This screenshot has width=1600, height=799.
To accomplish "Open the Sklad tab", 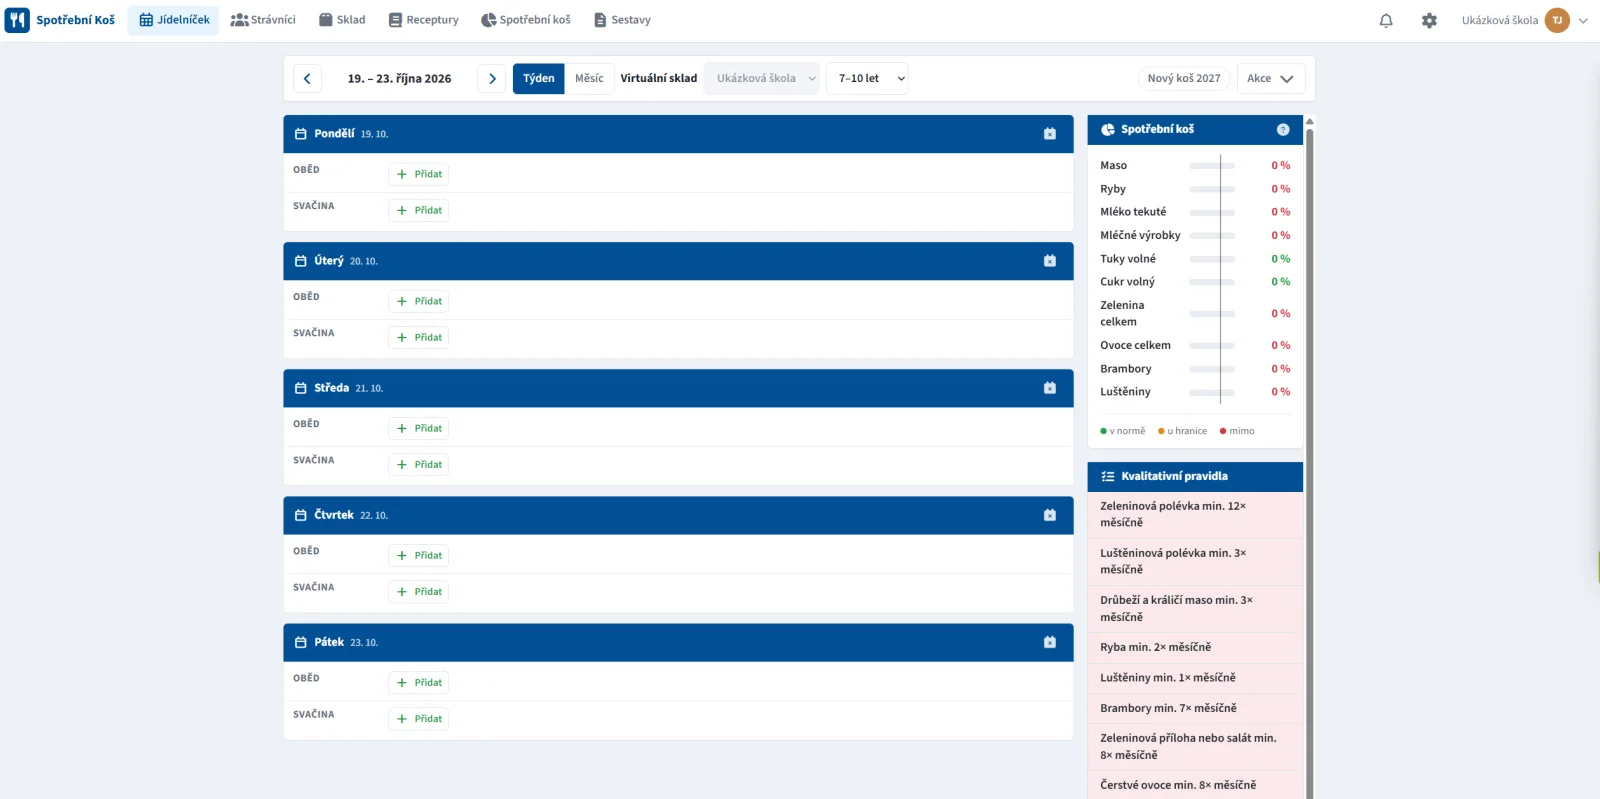I will (342, 20).
